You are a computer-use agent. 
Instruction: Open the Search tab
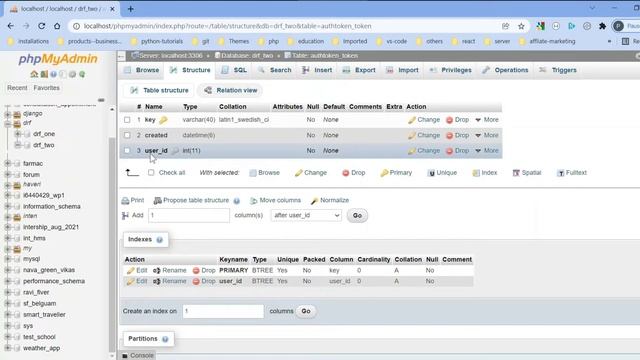coord(274,70)
